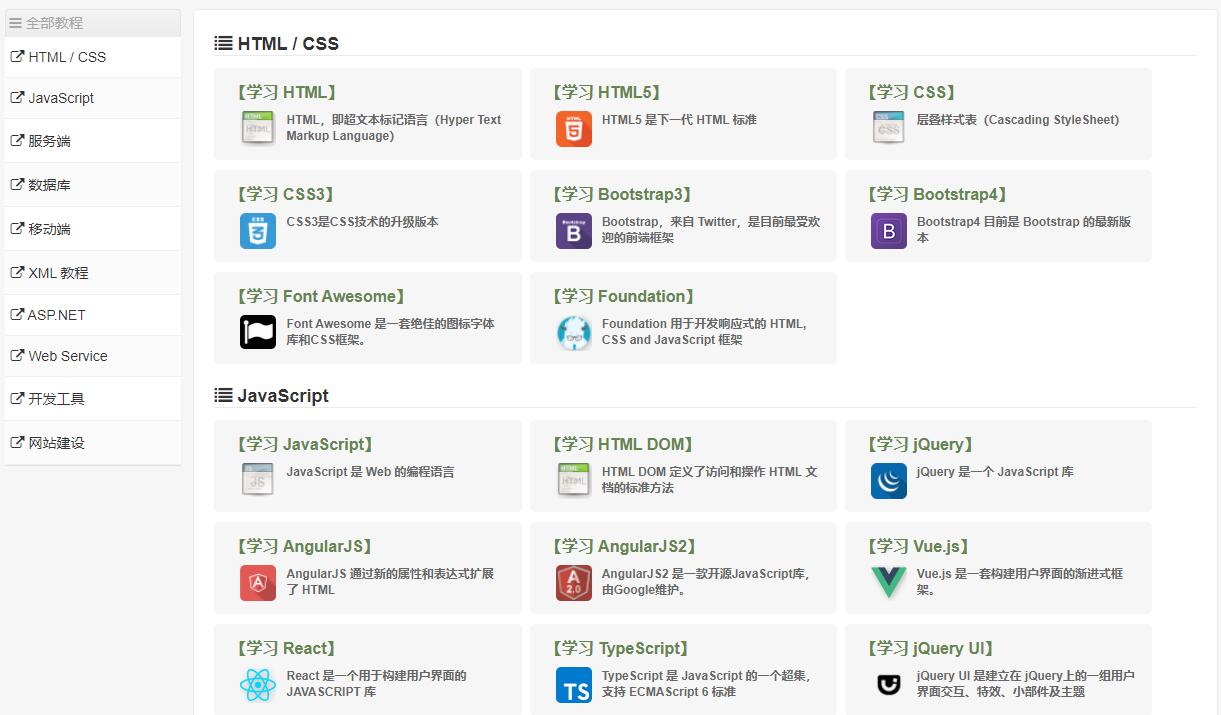Click the Bootstrap3 purple B icon
Viewport: 1221px width, 715px height.
pos(574,230)
